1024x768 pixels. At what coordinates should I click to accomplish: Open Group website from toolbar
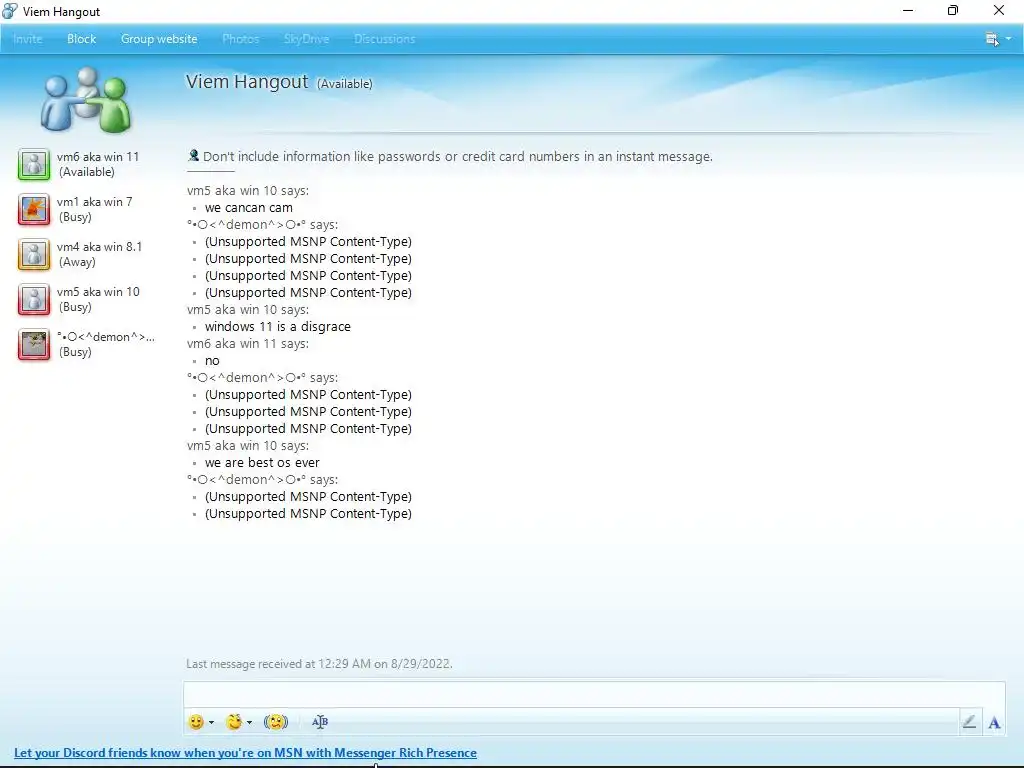pyautogui.click(x=159, y=39)
